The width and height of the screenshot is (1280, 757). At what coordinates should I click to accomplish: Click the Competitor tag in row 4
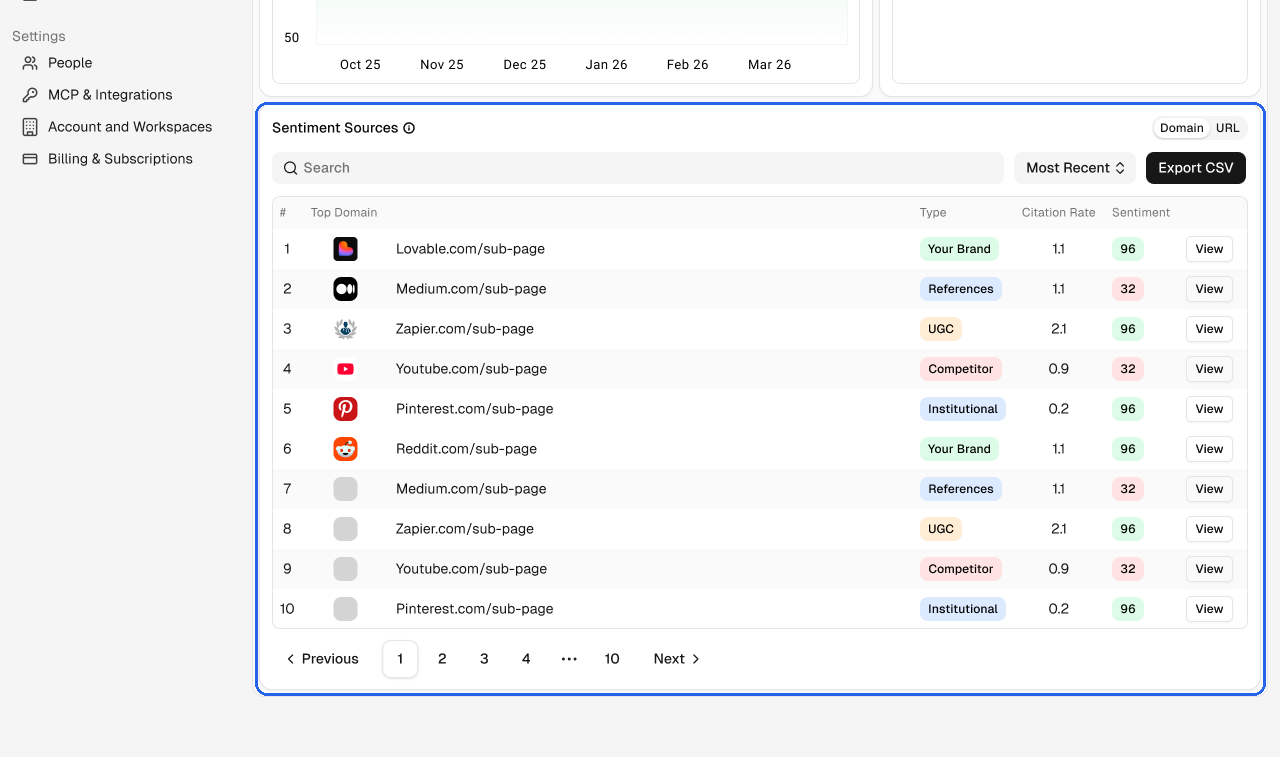pos(961,369)
